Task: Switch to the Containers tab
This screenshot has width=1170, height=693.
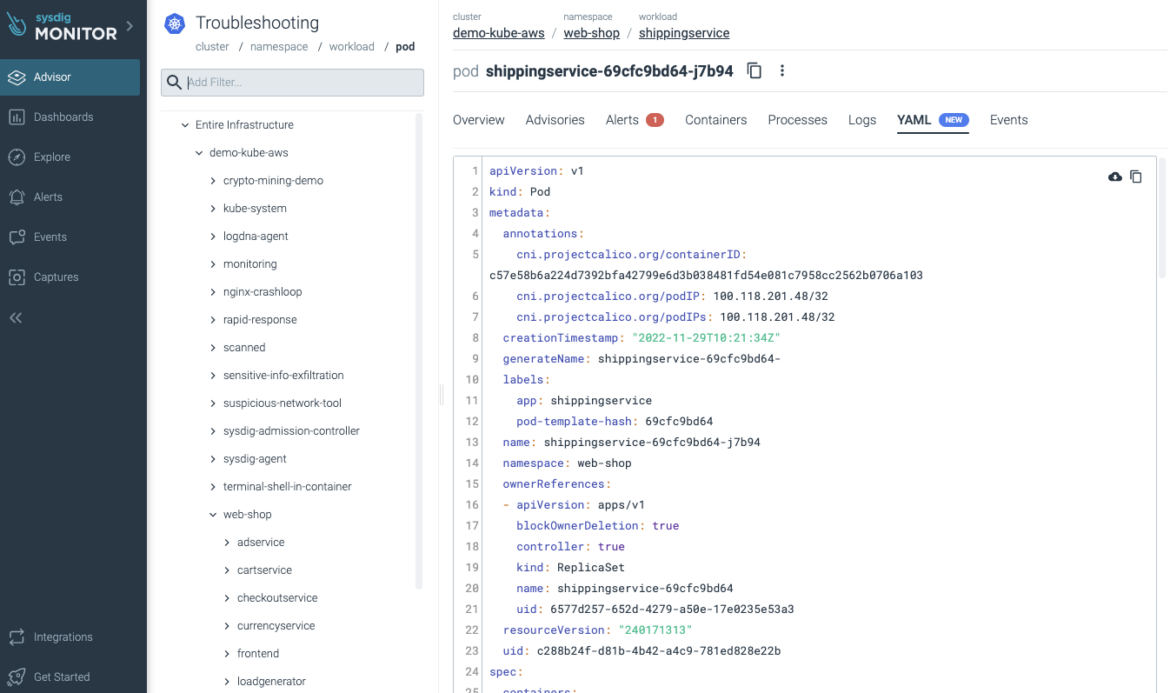Action: [x=715, y=119]
